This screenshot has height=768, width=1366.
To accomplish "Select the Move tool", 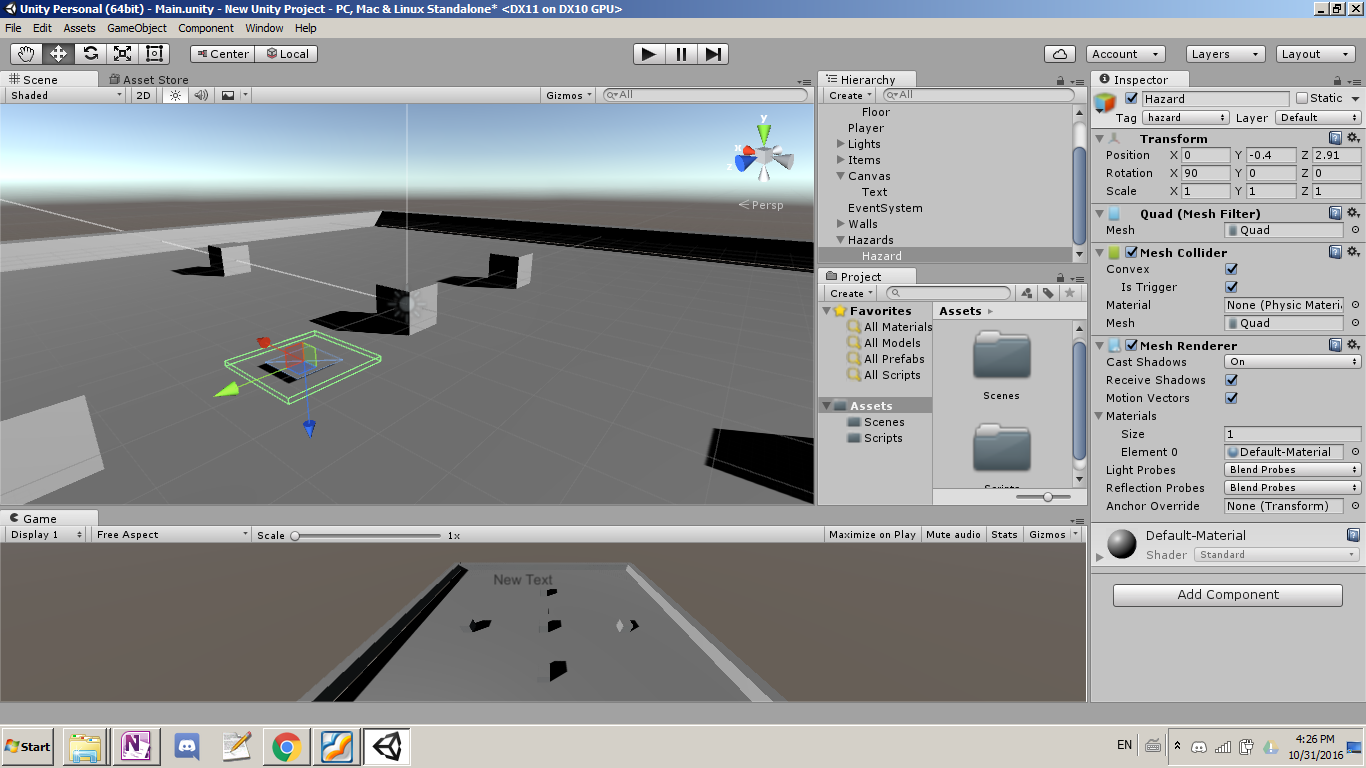I will point(57,54).
